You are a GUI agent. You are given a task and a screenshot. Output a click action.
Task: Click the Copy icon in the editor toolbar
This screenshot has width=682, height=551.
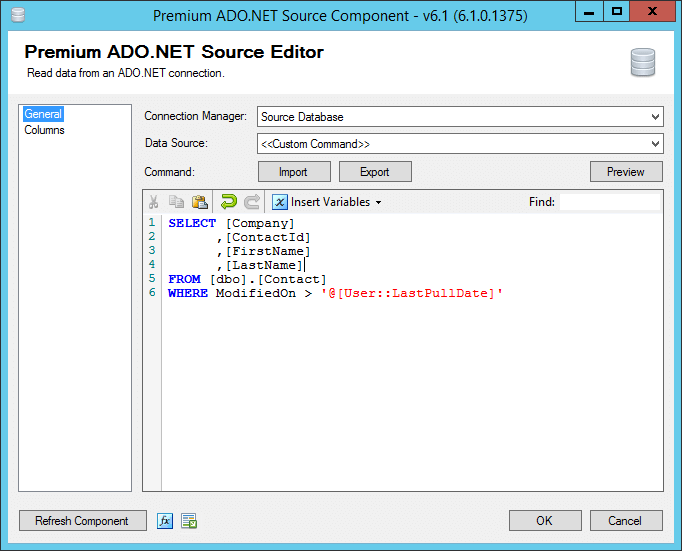pyautogui.click(x=176, y=202)
